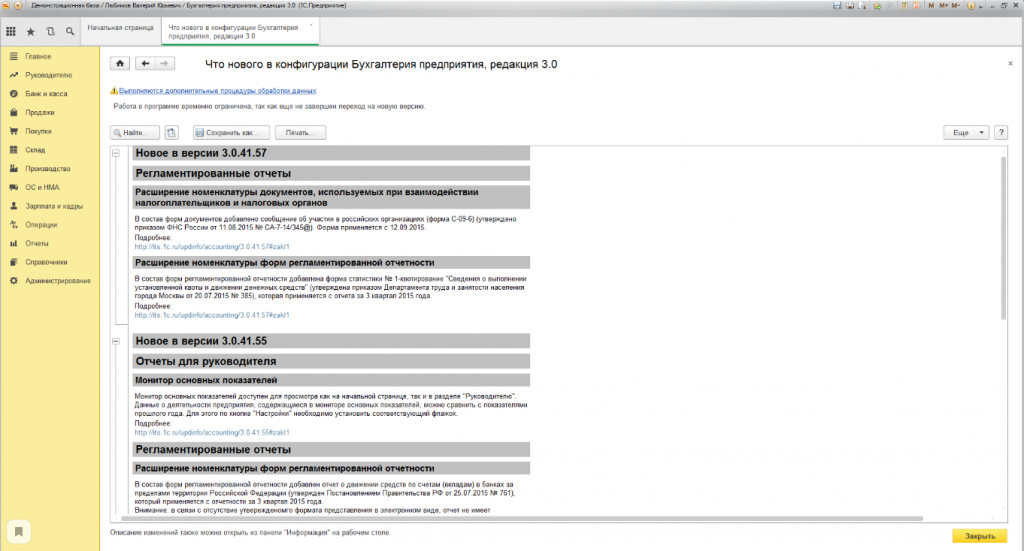The height and width of the screenshot is (551, 1024).
Task: Click the search magnifier icon in top panel
Action: coord(70,31)
